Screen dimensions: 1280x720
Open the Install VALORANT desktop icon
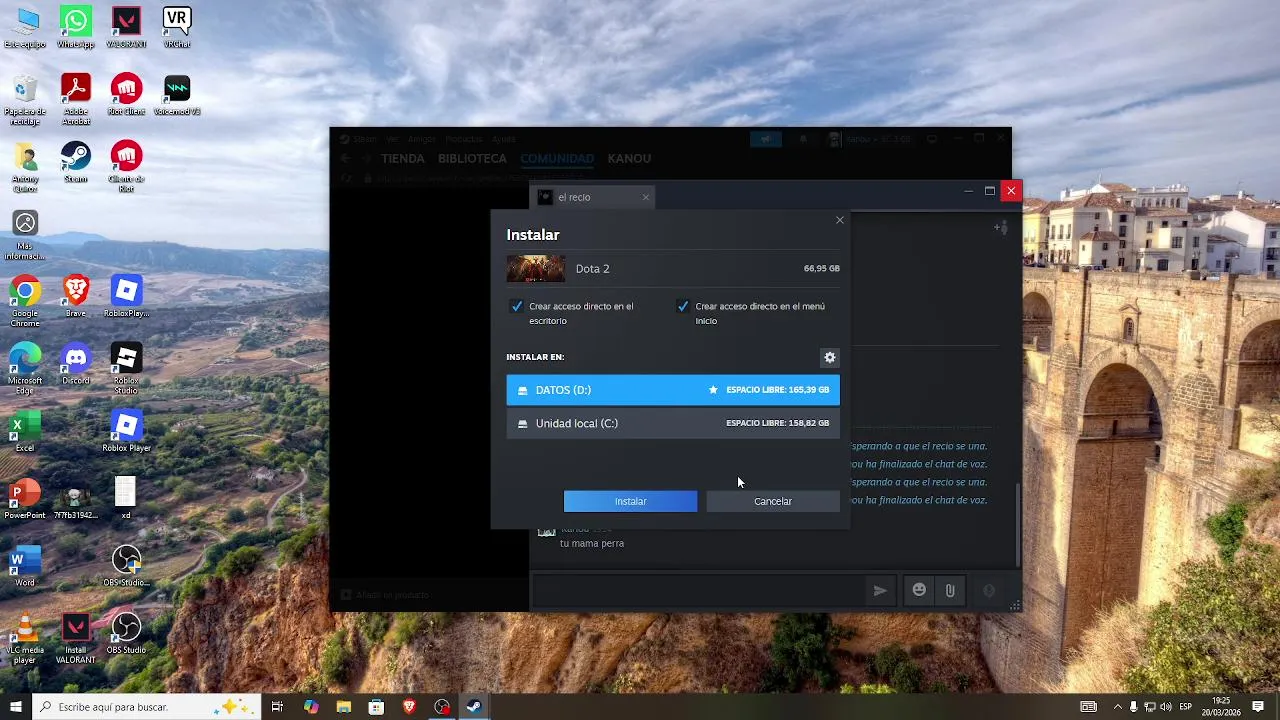click(75, 638)
